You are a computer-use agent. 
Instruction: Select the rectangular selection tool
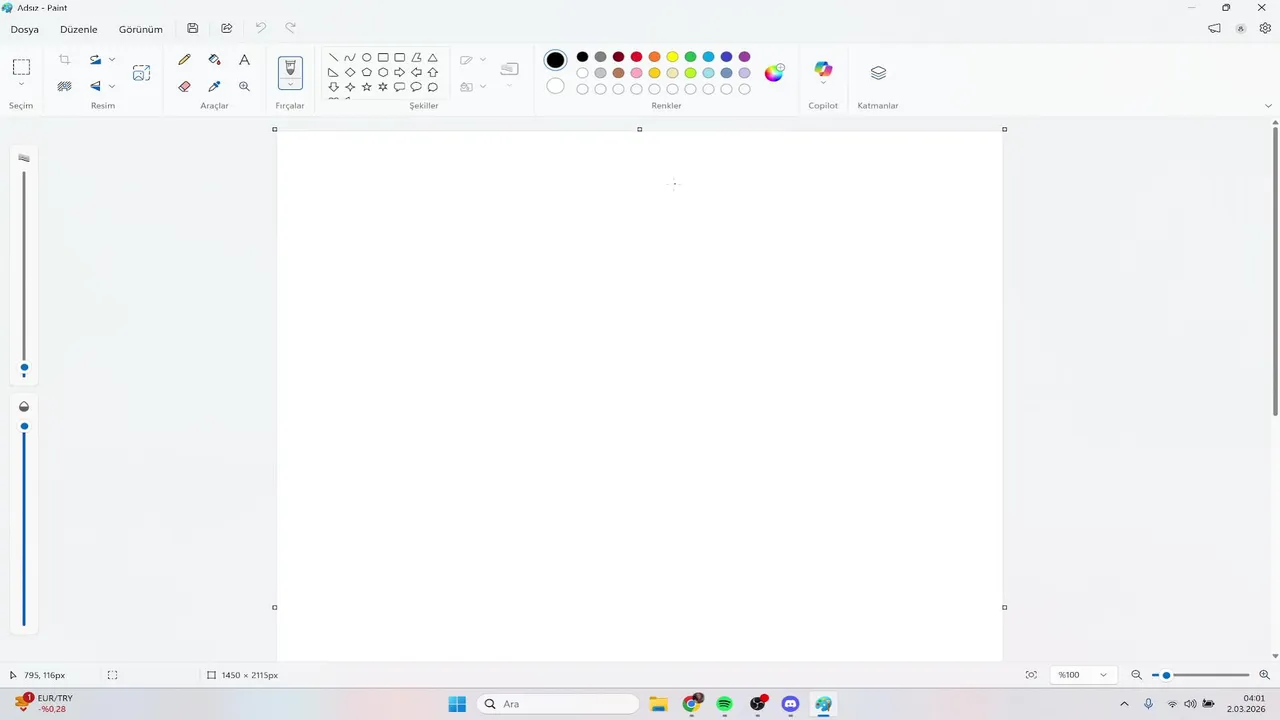(x=21, y=67)
